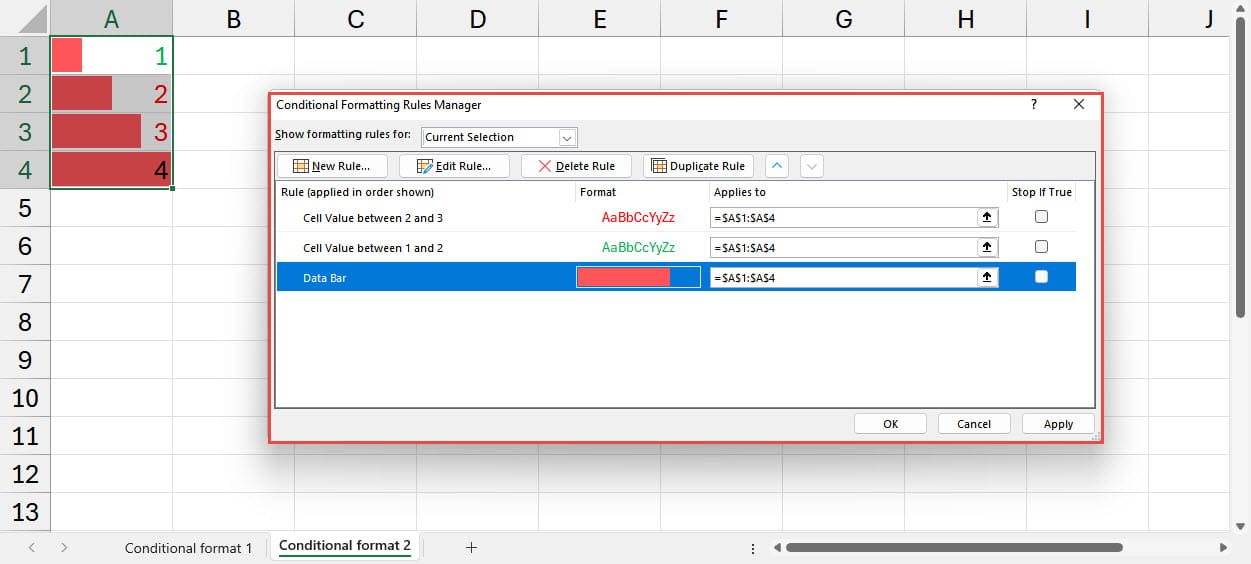
Task: Check Stop If True for between 1 and 2
Action: pos(1041,247)
